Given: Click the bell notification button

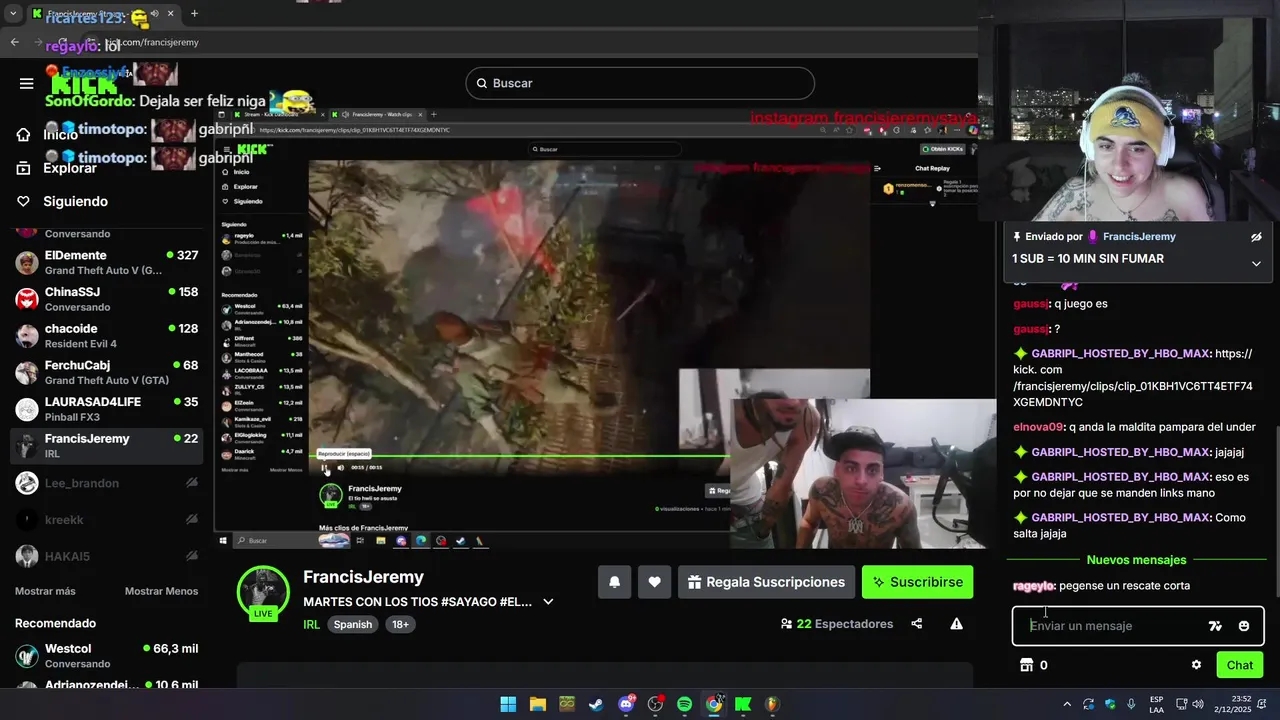Looking at the screenshot, I should 614,582.
